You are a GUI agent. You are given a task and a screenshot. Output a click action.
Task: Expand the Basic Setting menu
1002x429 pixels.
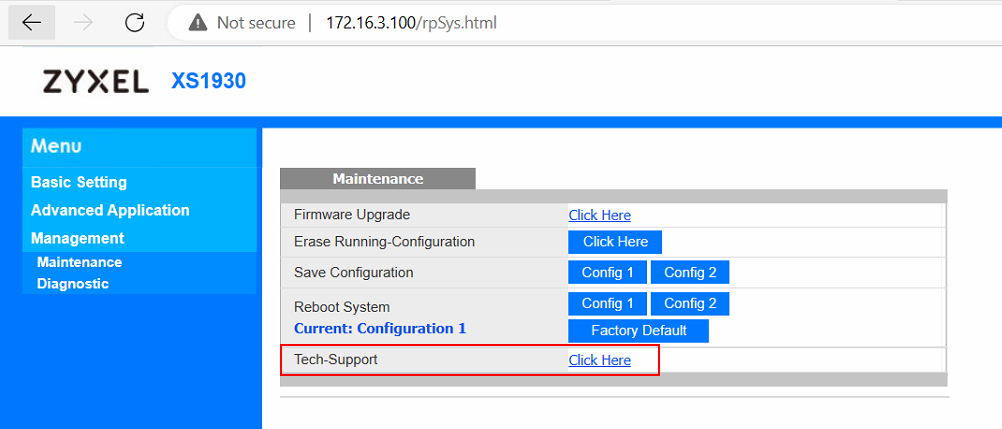coord(79,182)
